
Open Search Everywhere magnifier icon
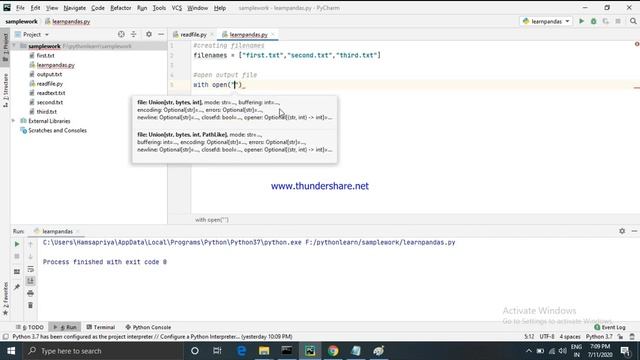[633, 21]
